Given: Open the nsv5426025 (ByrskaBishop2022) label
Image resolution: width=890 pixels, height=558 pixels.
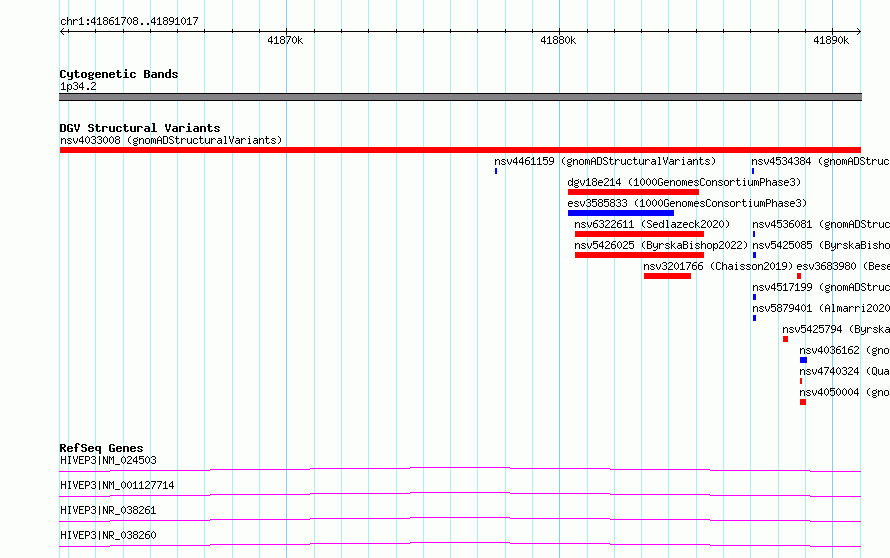Looking at the screenshot, I should point(661,245).
